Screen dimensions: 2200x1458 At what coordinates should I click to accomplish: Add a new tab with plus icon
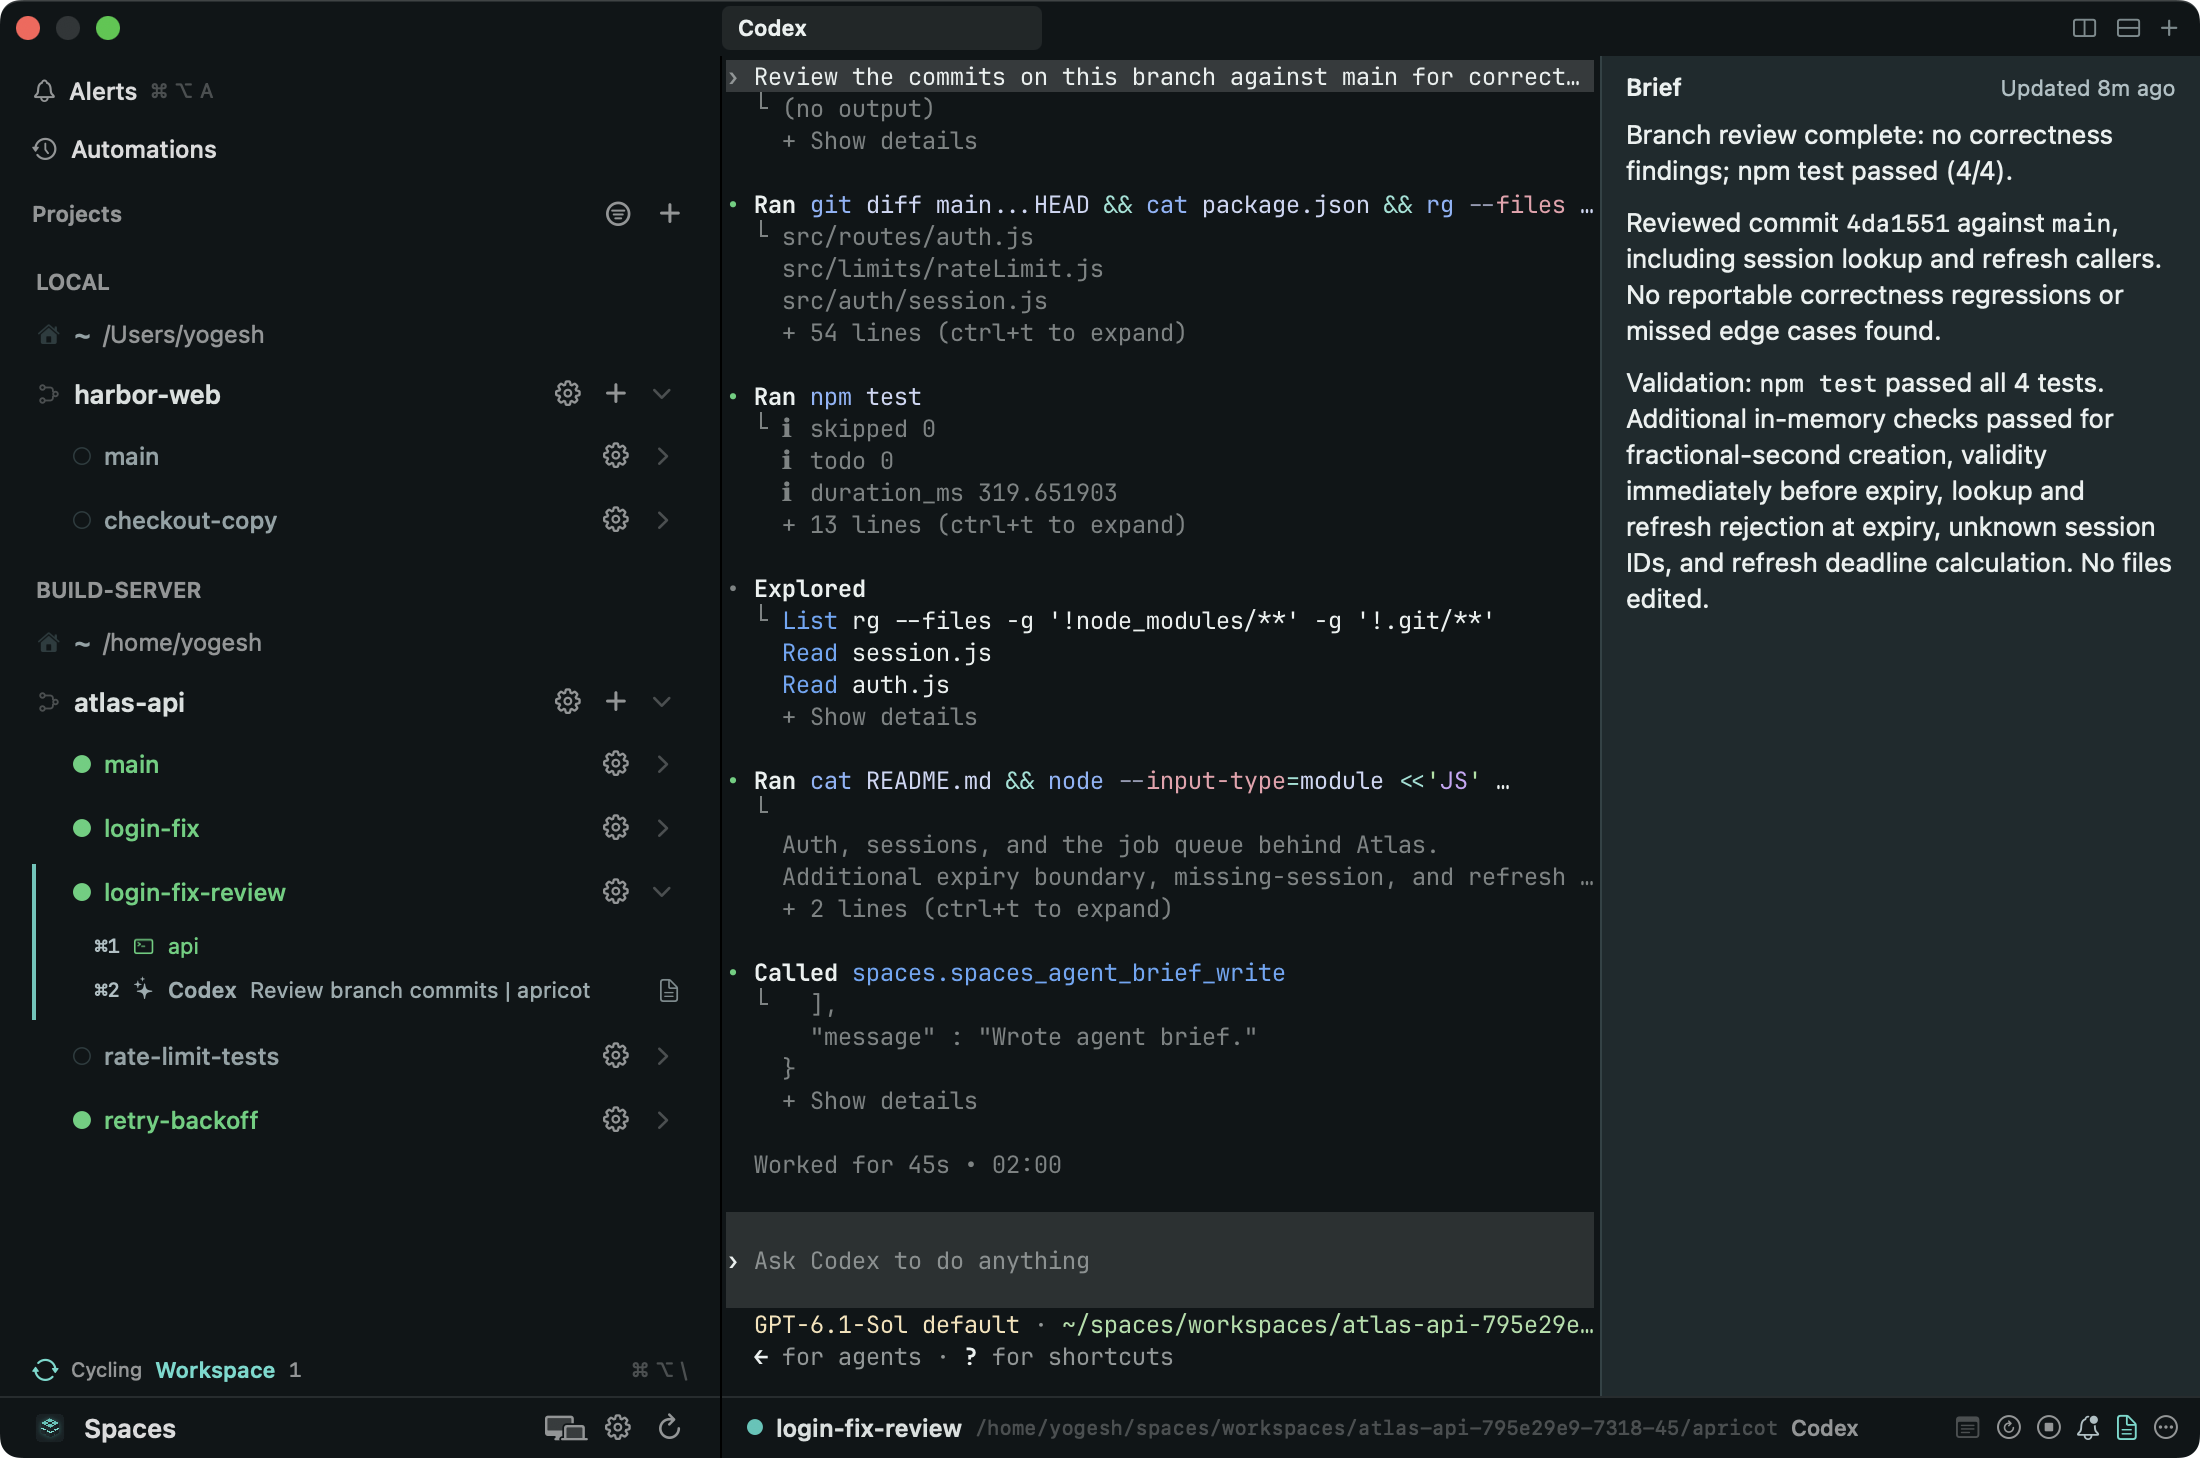2169,28
